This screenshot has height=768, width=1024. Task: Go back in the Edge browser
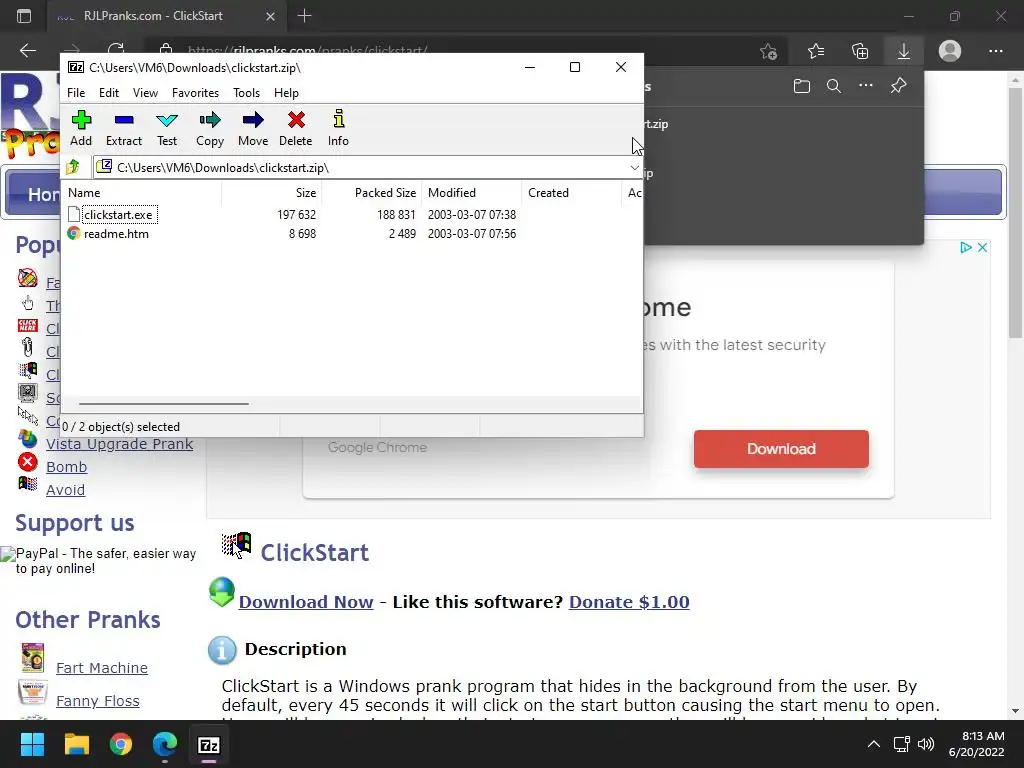[28, 51]
